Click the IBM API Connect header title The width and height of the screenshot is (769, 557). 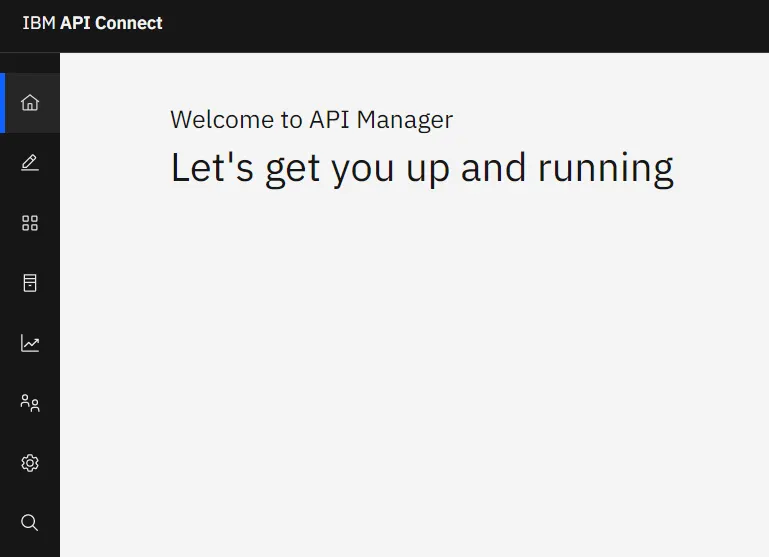pos(92,23)
